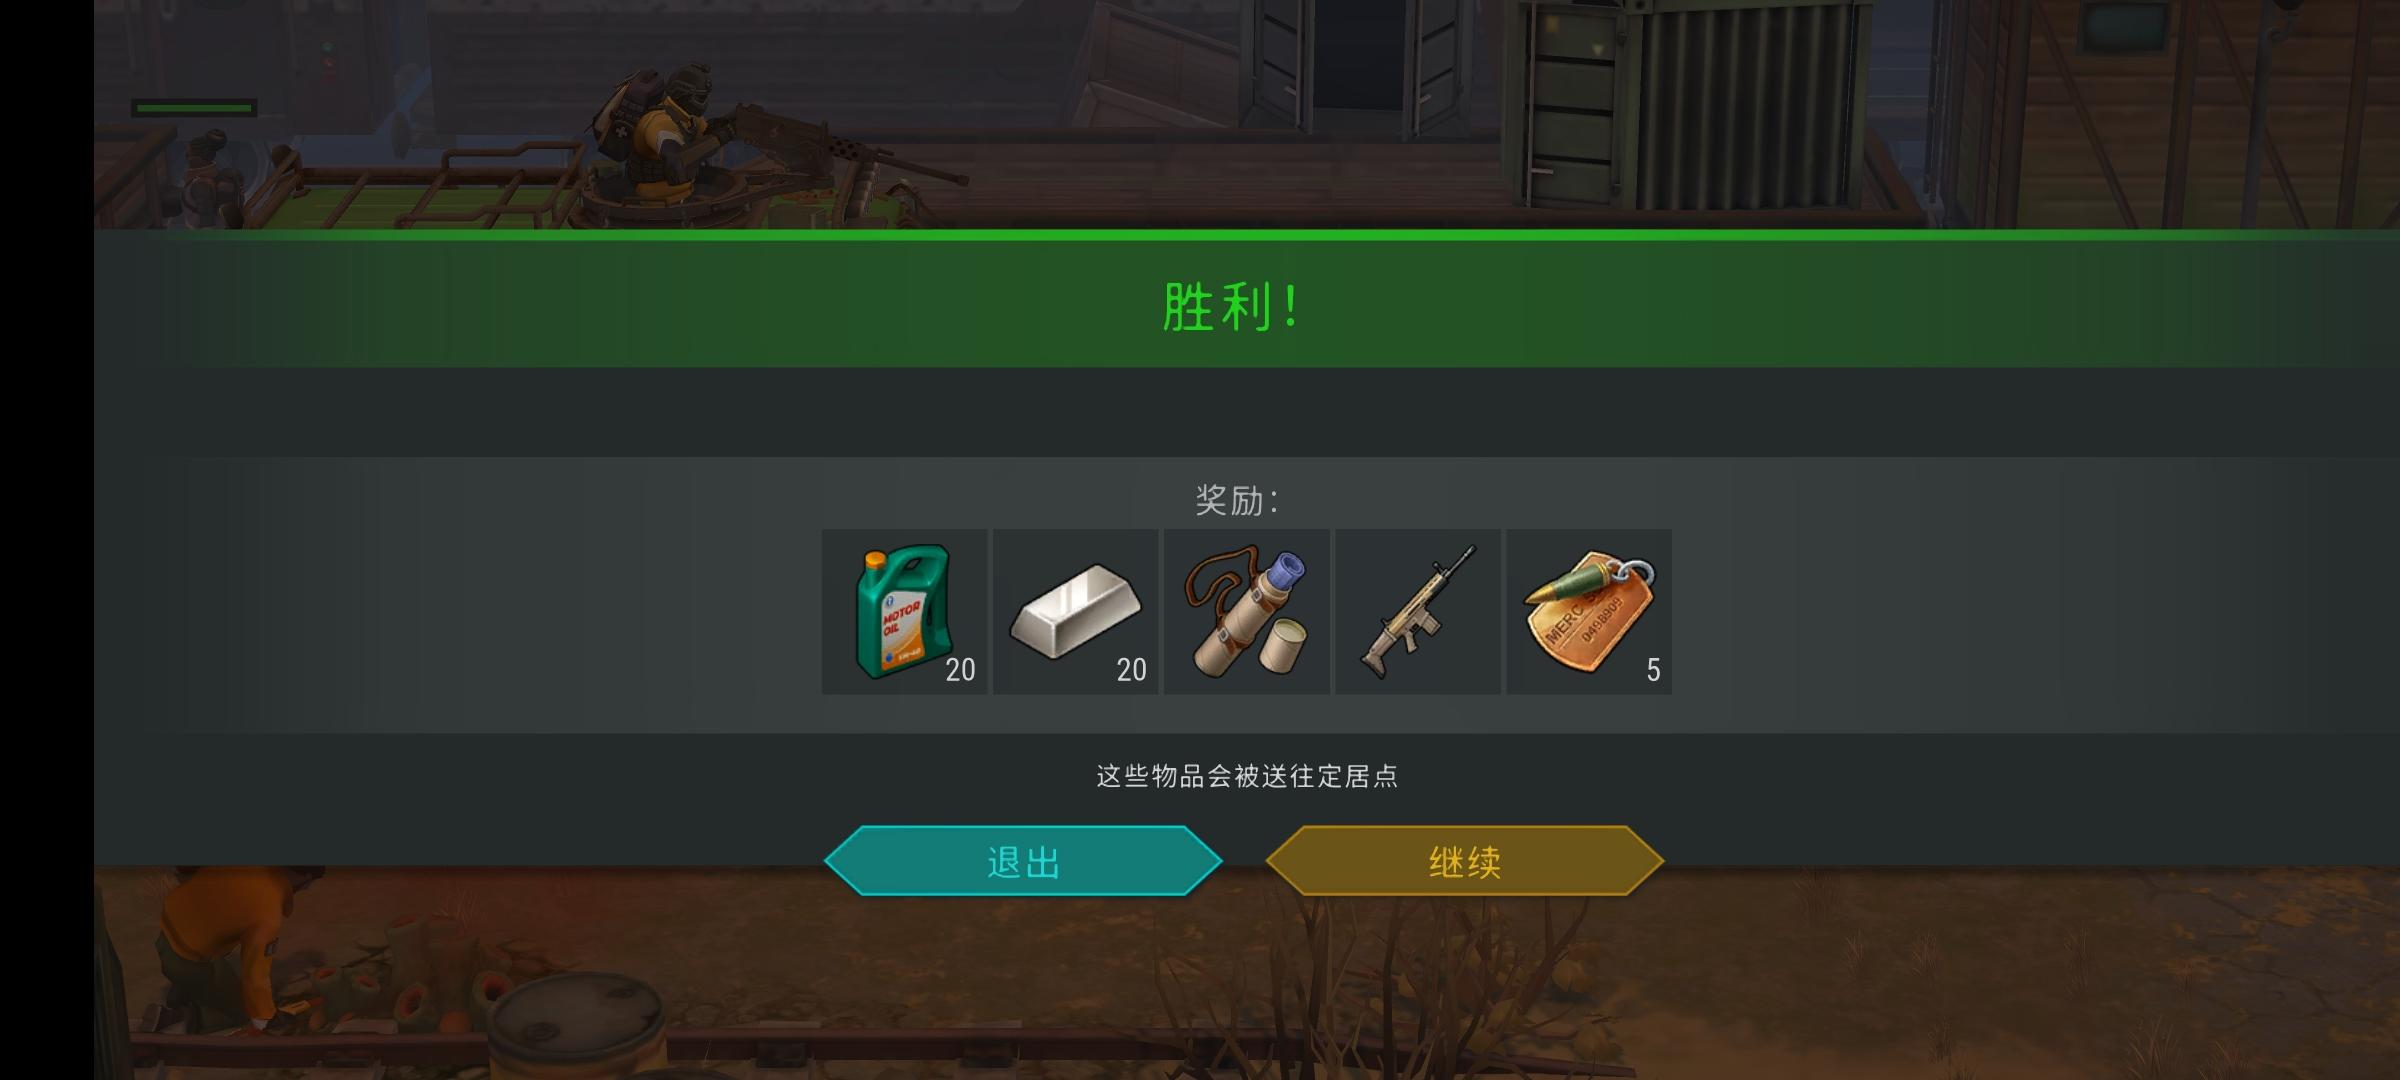Click the quantity 5 on dog tag
This screenshot has height=1080, width=2400.
point(1653,670)
